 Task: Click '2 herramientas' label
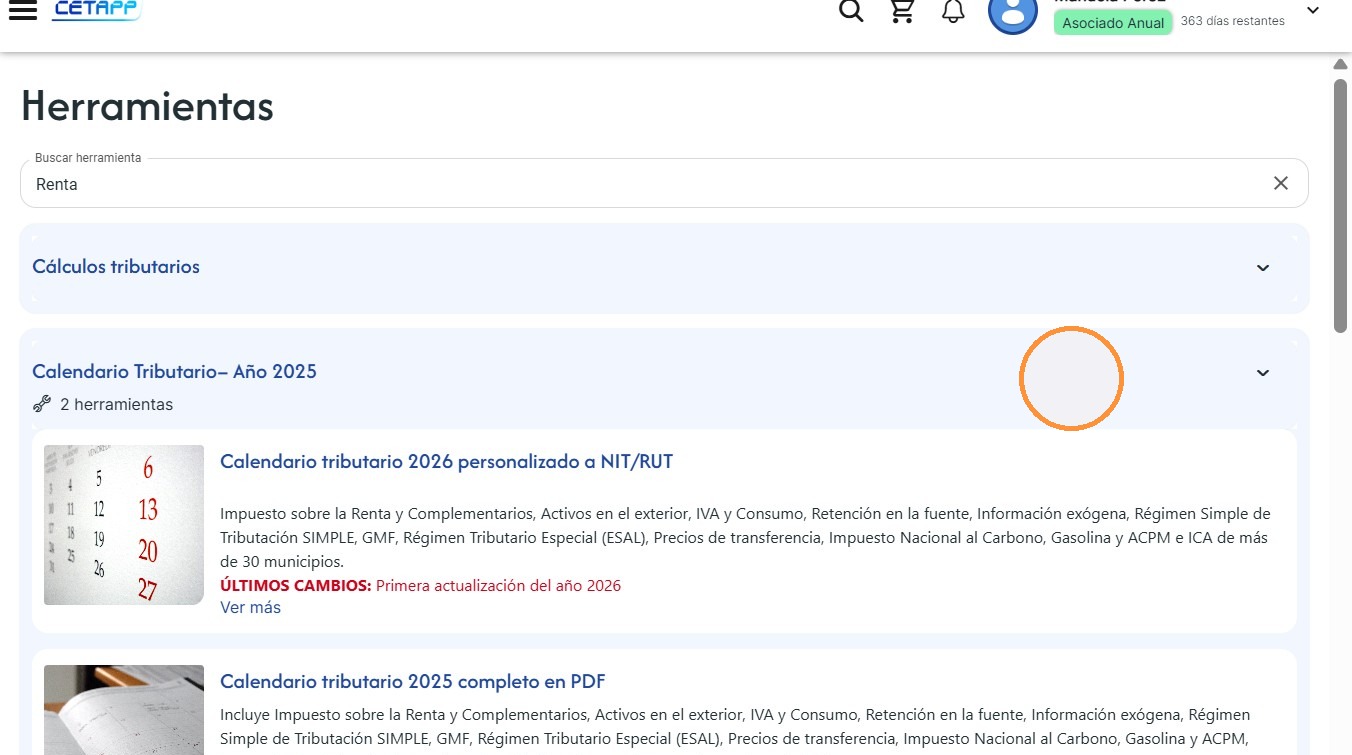[x=116, y=405]
